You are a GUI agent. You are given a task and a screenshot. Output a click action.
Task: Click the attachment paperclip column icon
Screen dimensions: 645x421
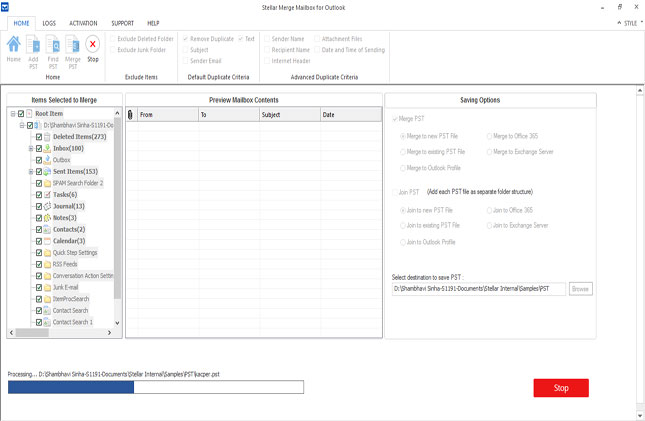coord(130,114)
